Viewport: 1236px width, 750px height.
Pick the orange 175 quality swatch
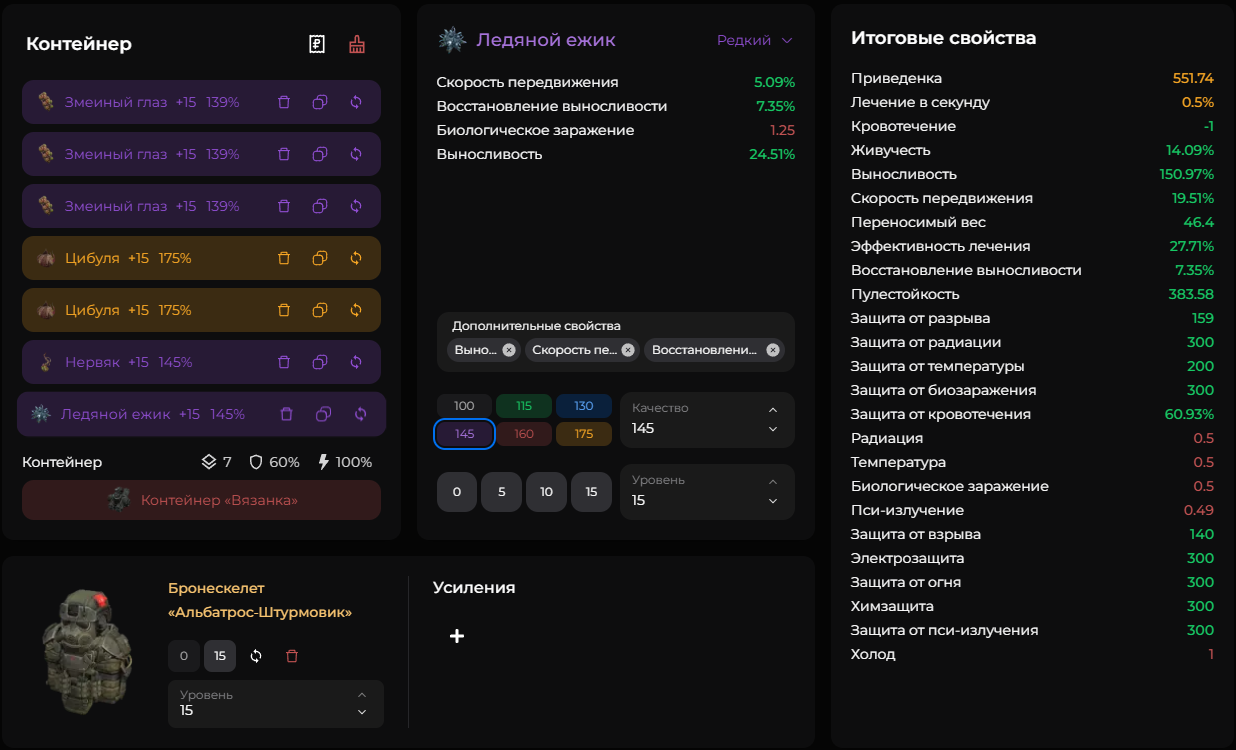click(x=583, y=434)
